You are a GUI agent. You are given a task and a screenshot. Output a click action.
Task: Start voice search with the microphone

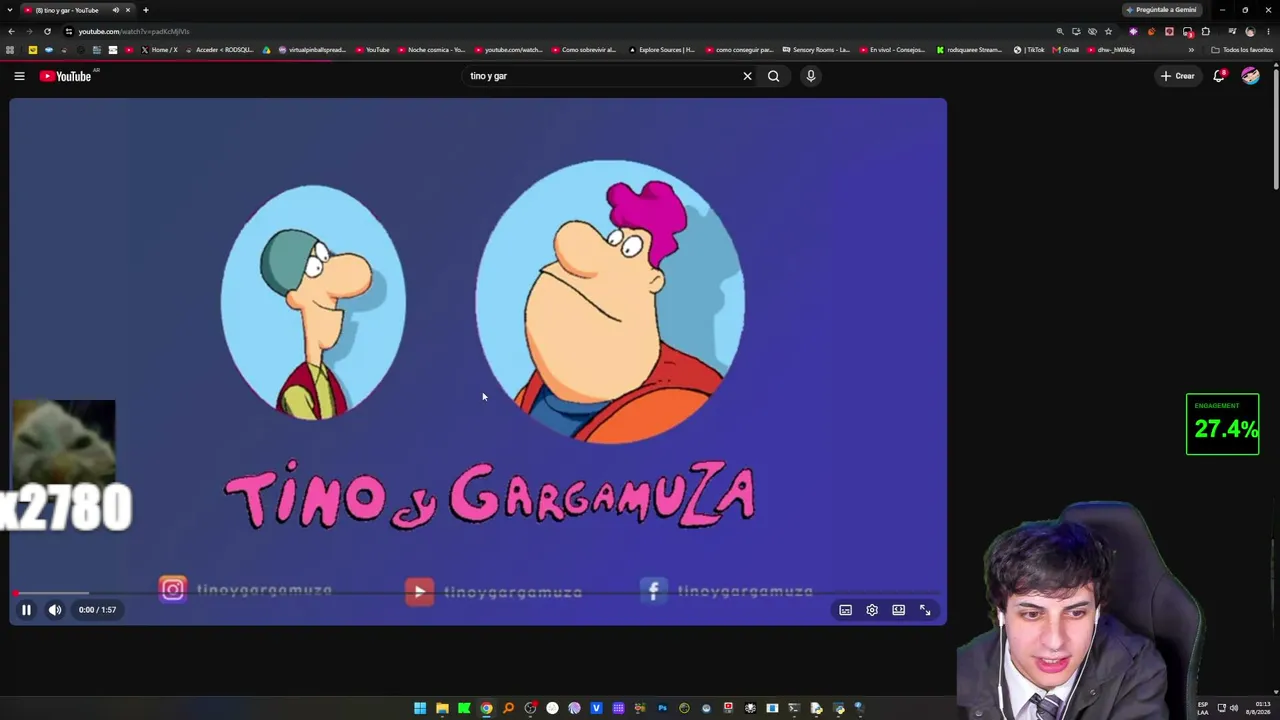pyautogui.click(x=811, y=76)
